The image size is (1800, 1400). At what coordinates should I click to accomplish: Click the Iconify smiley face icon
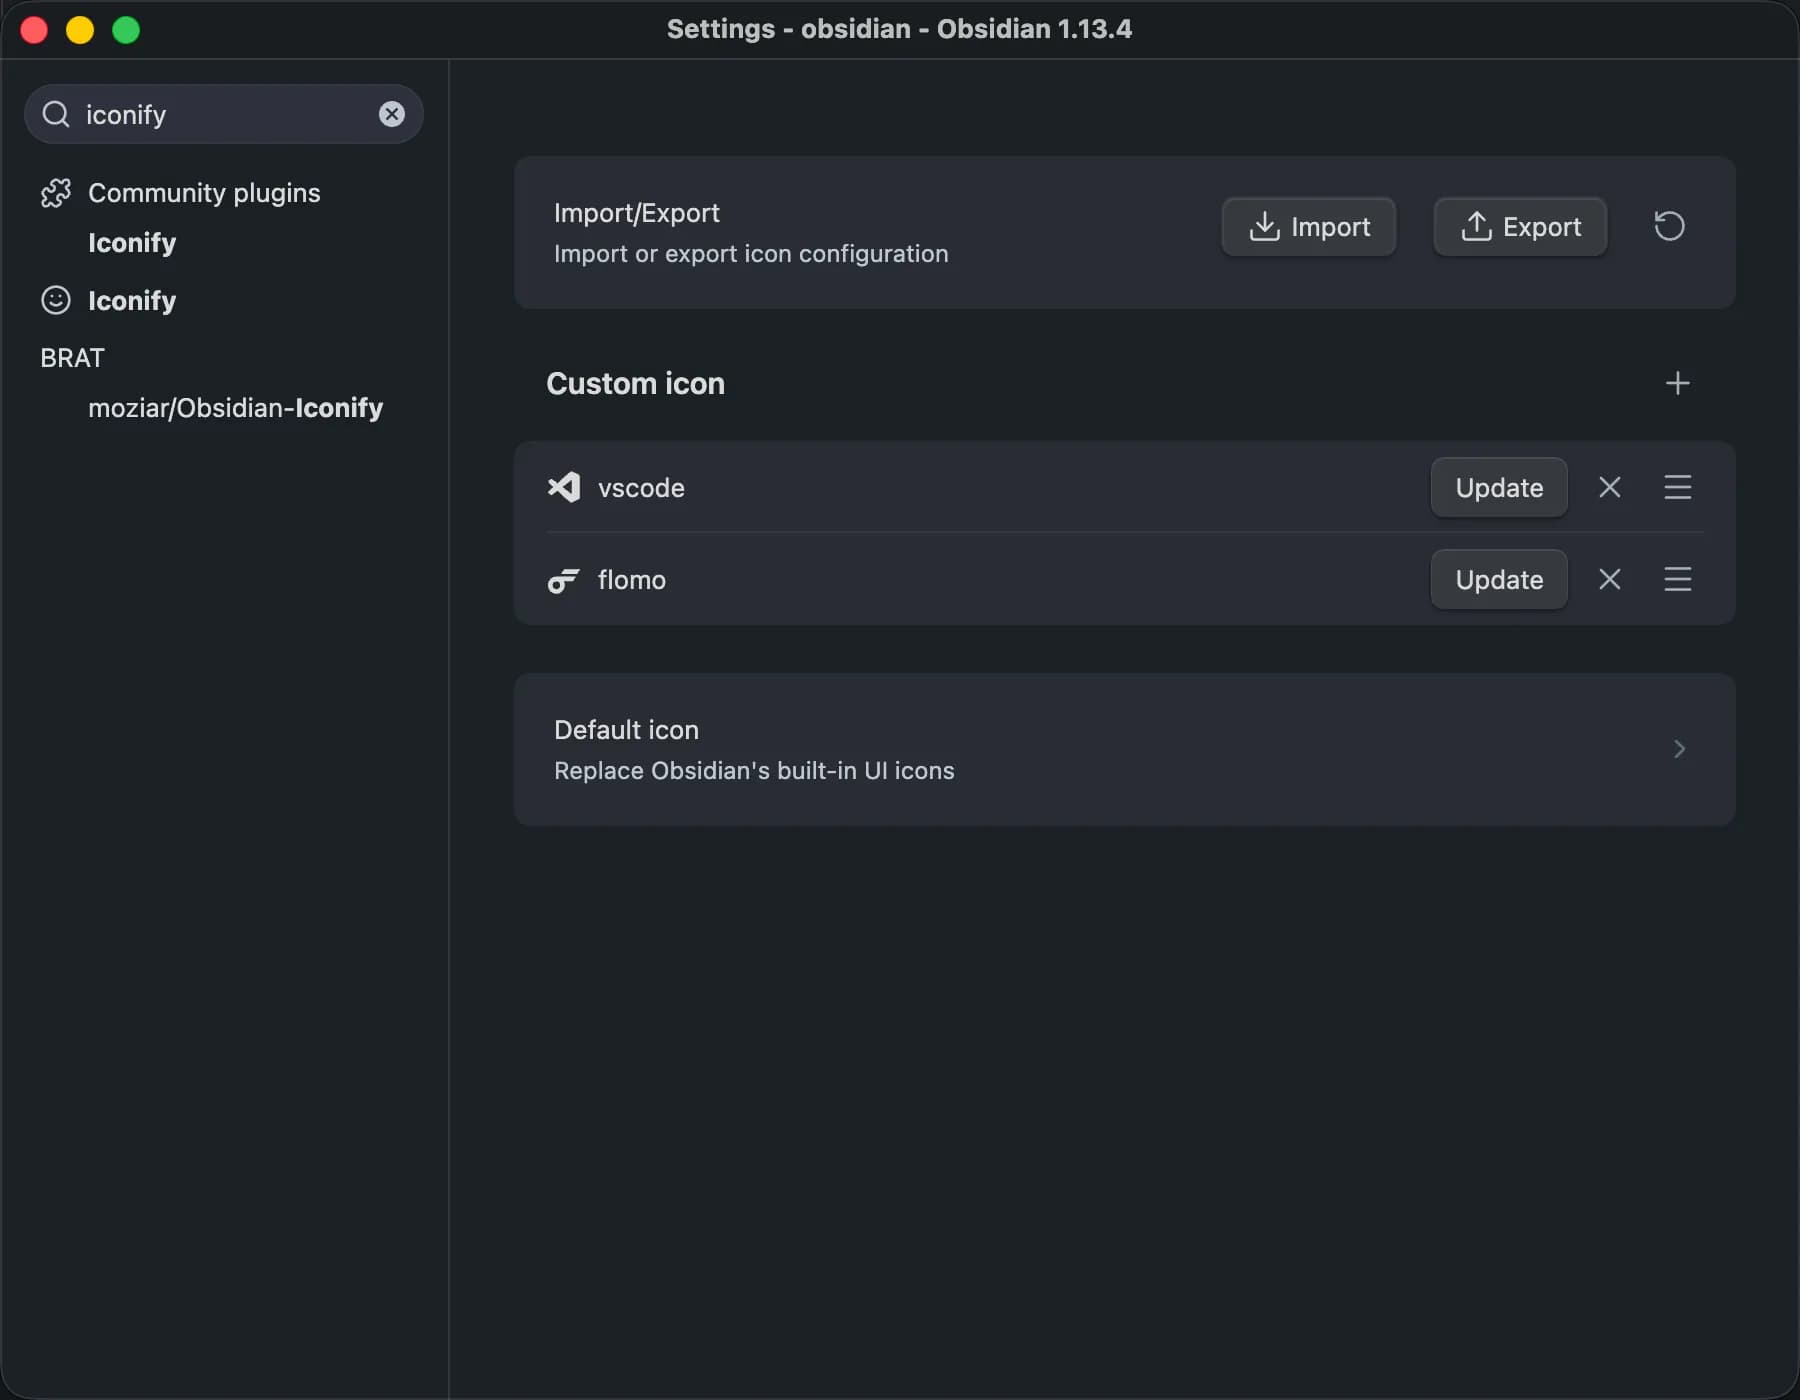(x=56, y=300)
